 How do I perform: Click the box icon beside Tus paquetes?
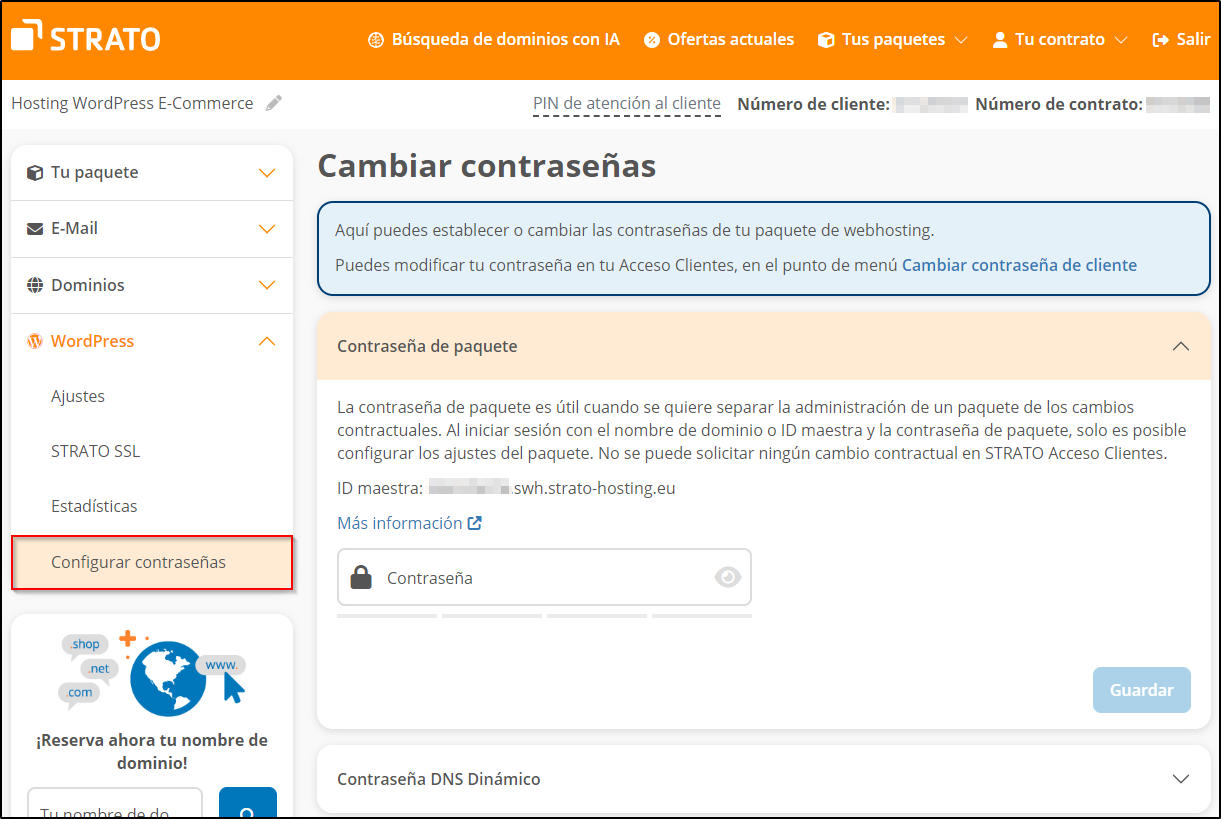(x=825, y=39)
